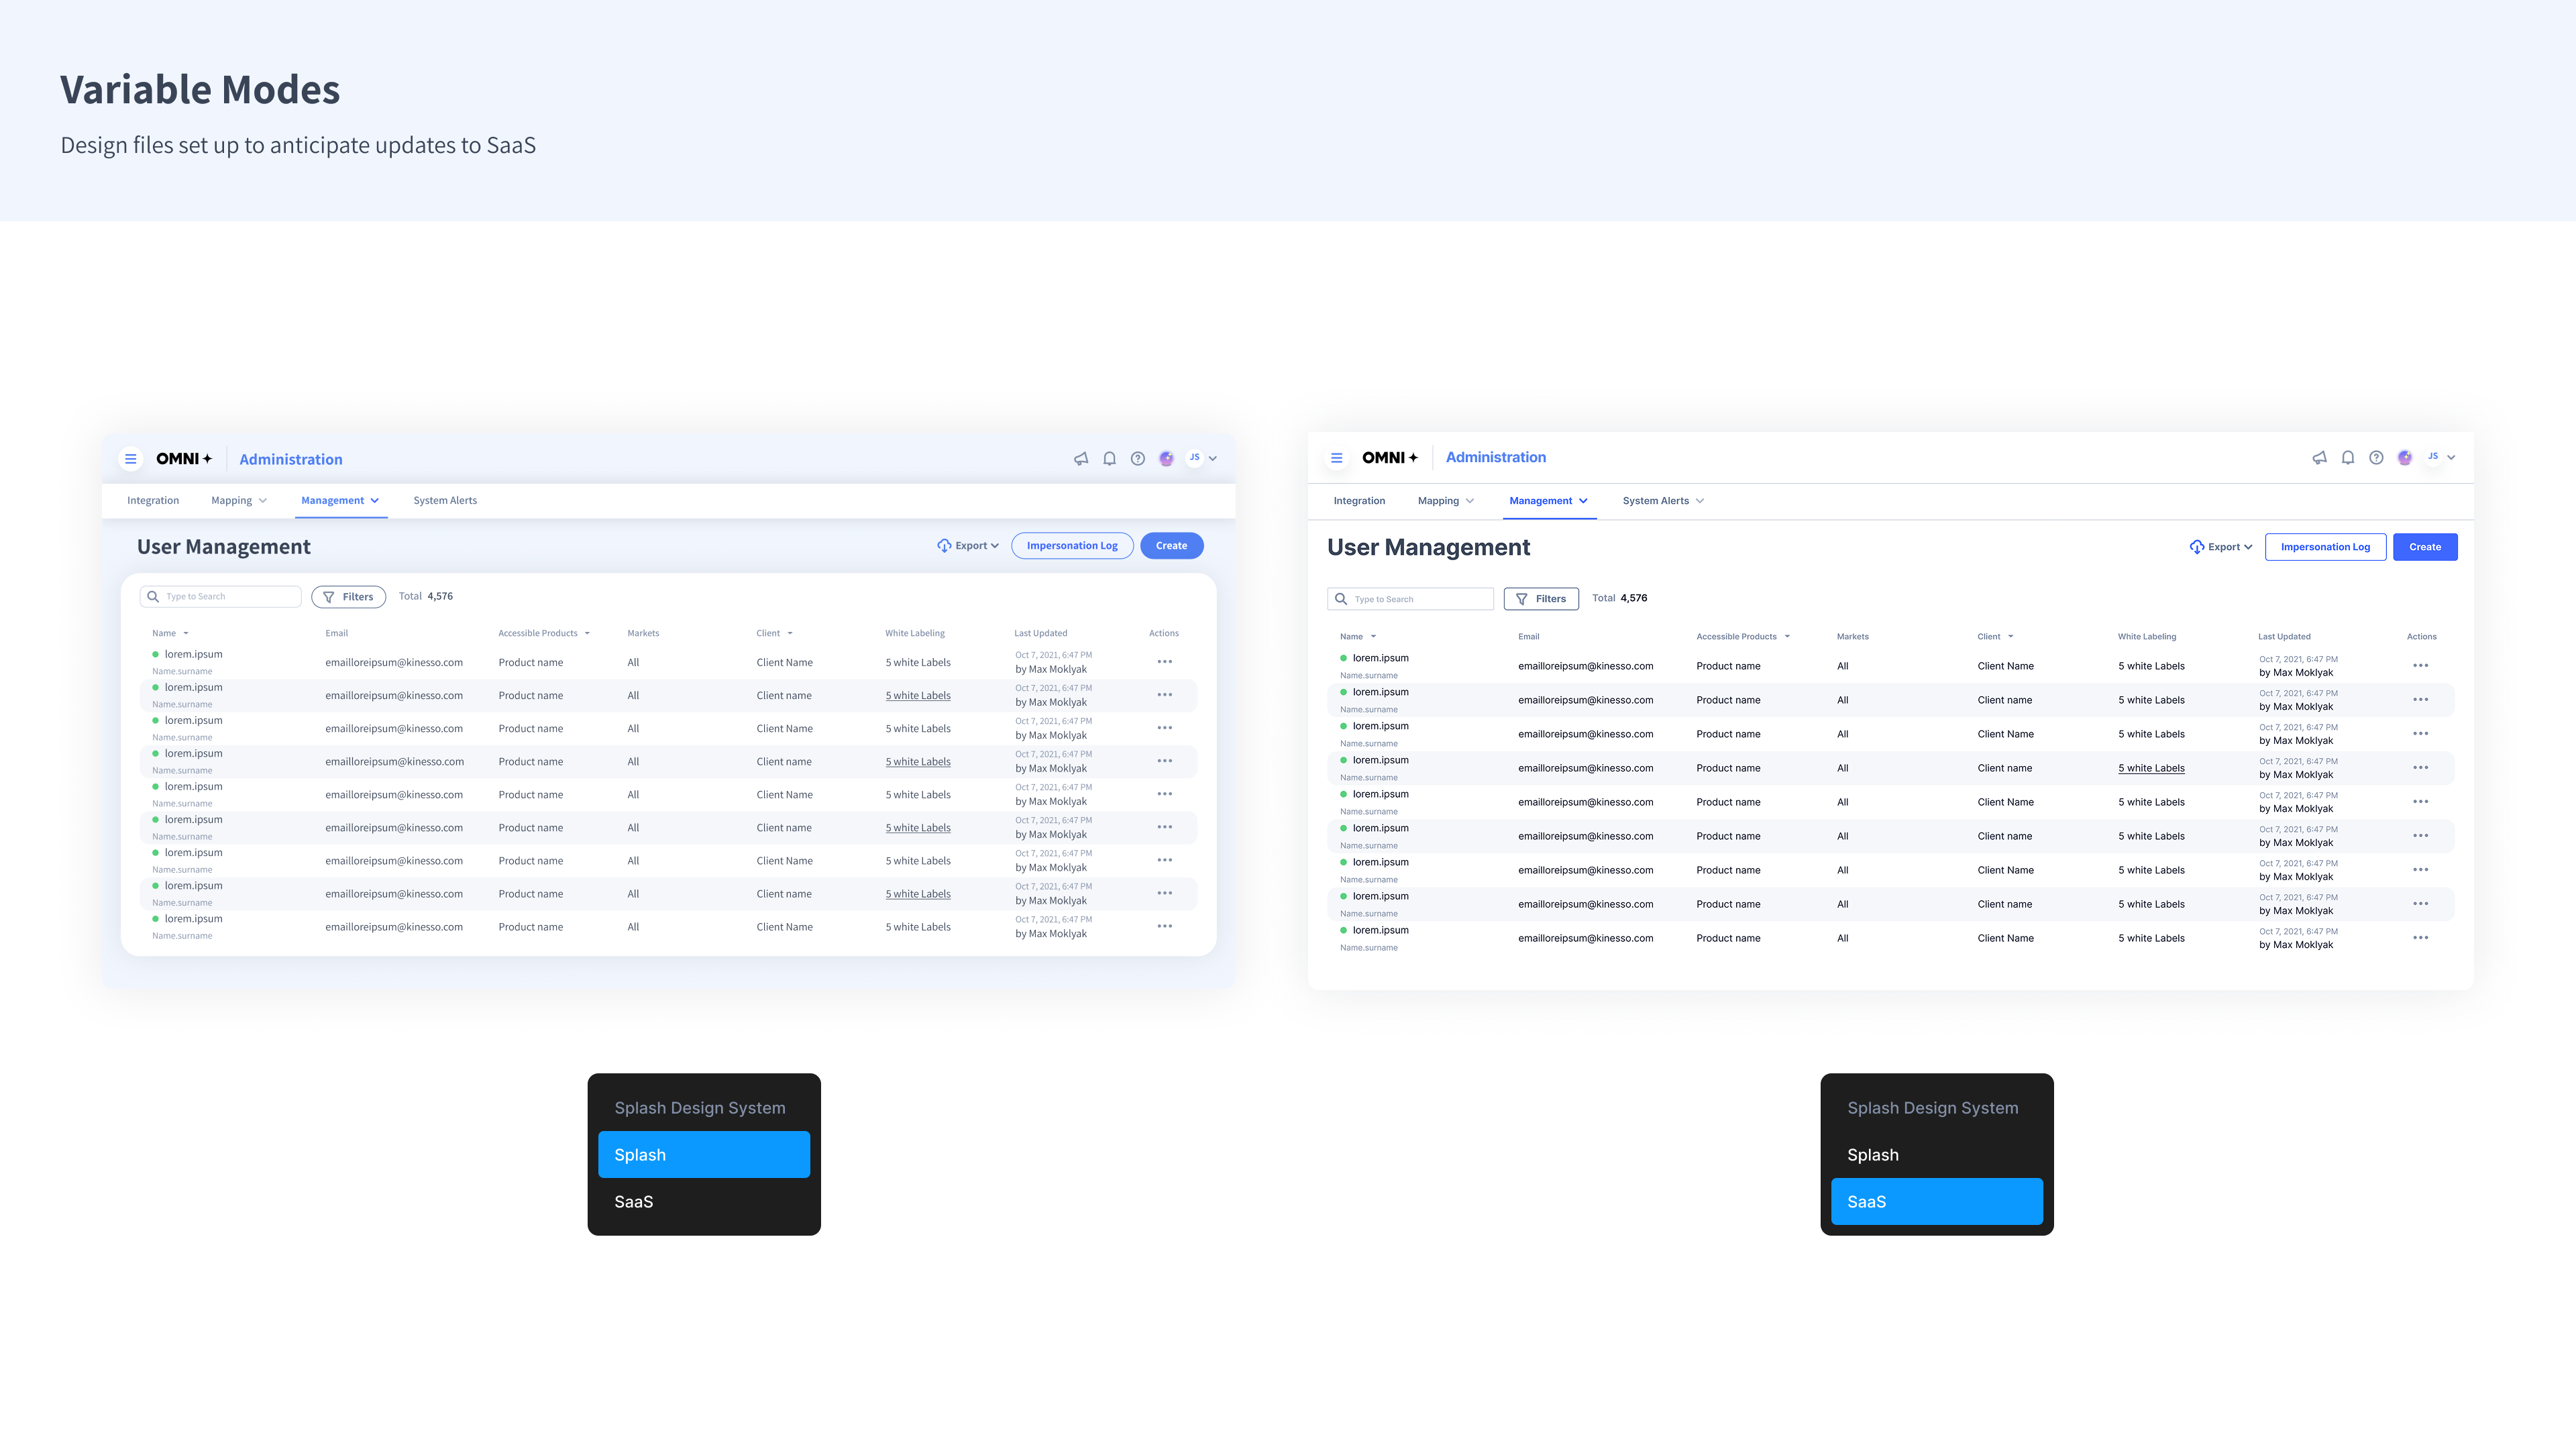Click first row actions ellipsis in right mockup
Viewport: 2576px width, 1449px height.
[x=2420, y=666]
